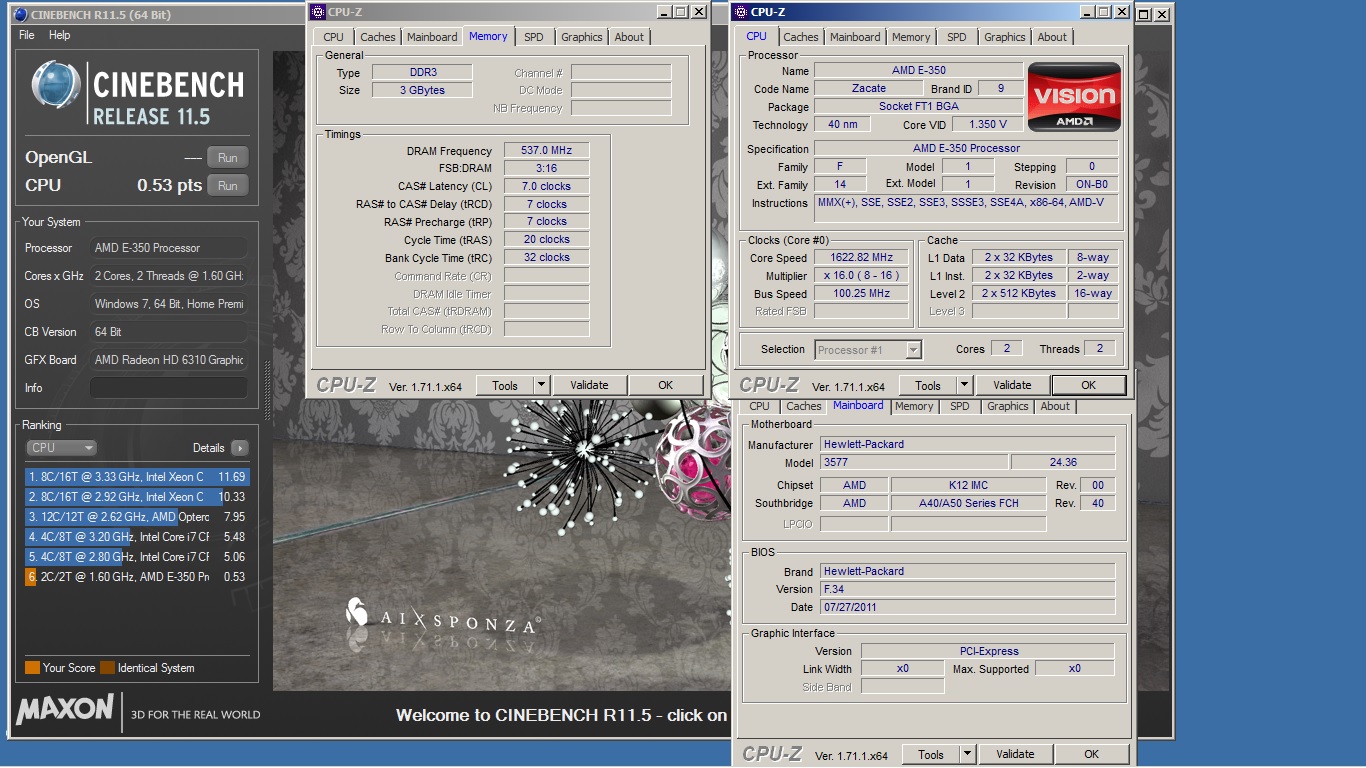Click the orange Your Score legend swatch
Screen dimensions: 1366x768
pos(32,668)
